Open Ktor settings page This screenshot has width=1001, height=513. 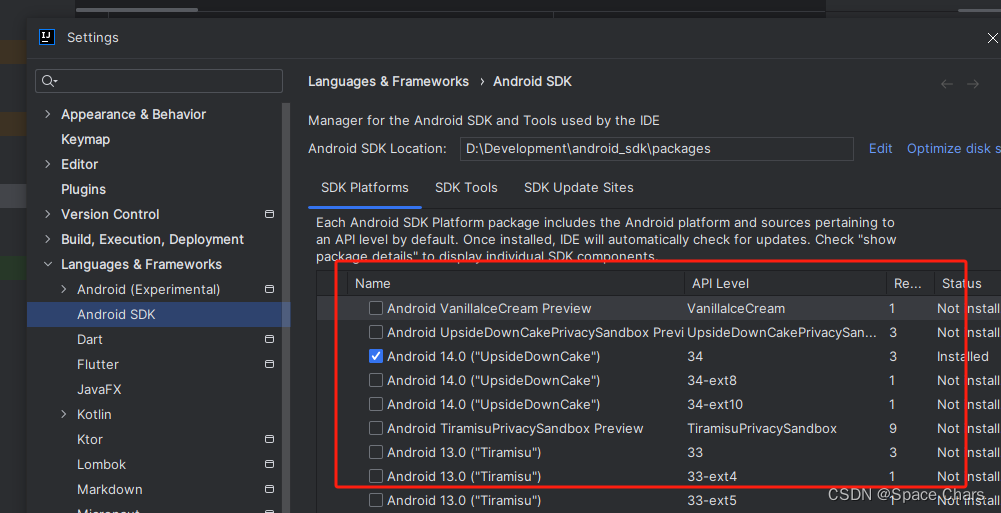point(90,440)
